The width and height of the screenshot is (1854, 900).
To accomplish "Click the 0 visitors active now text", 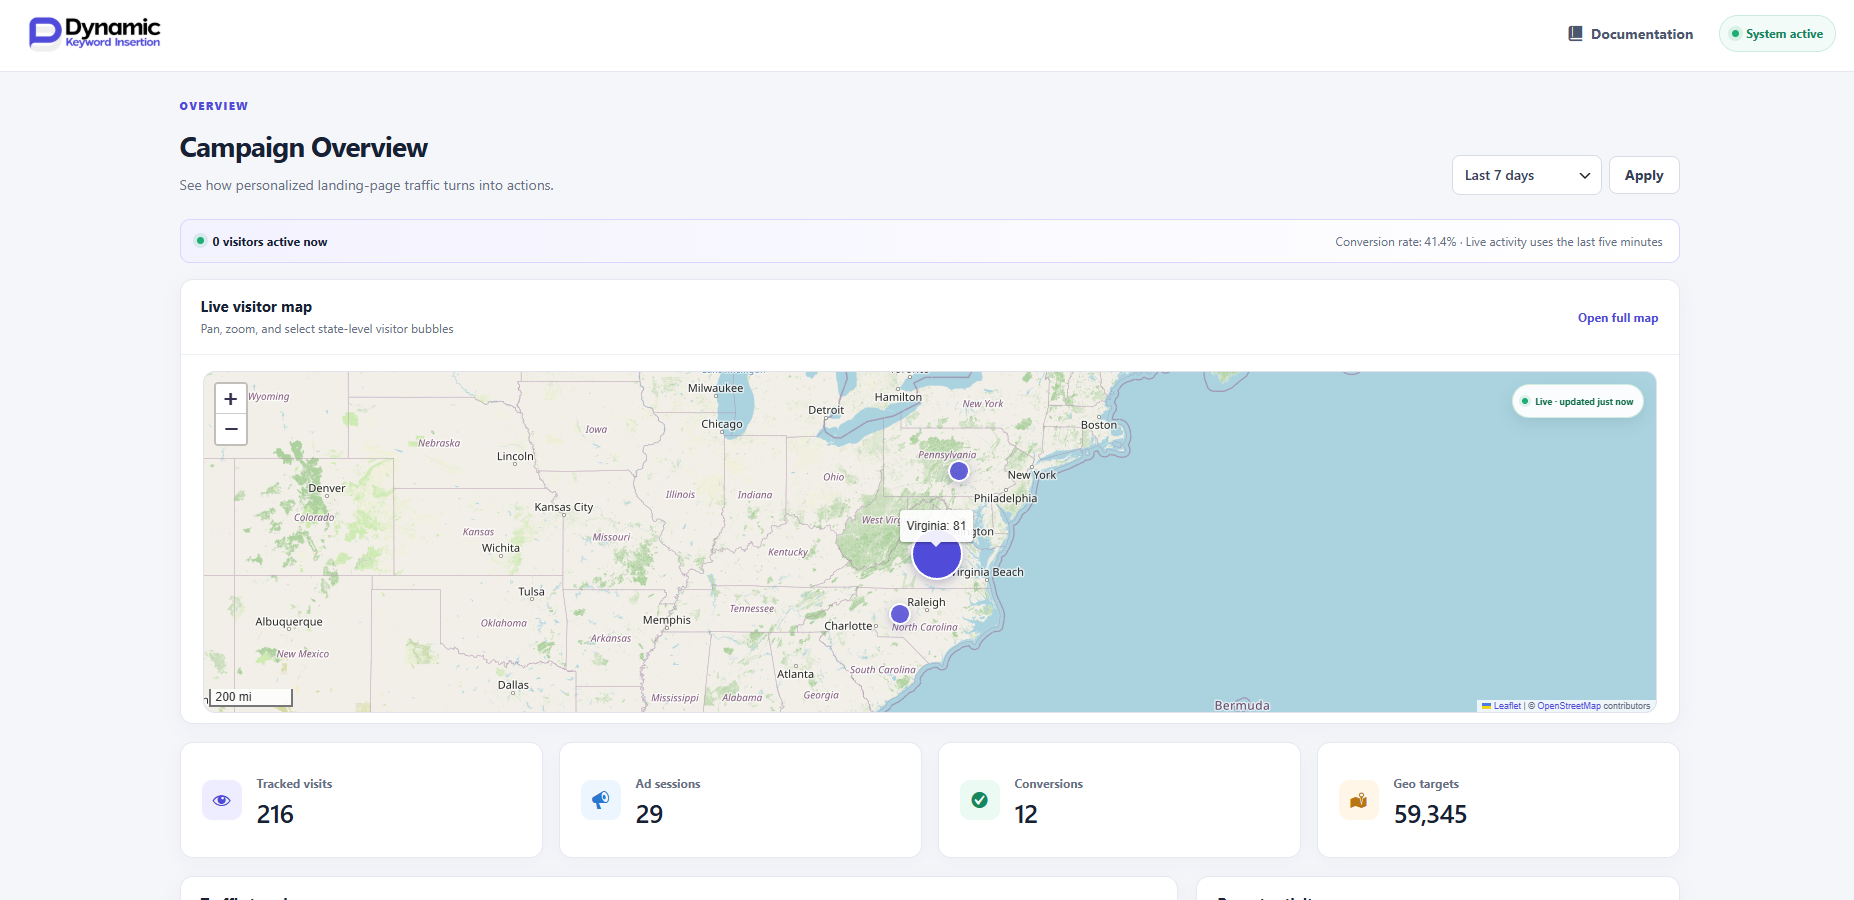I will pos(270,242).
